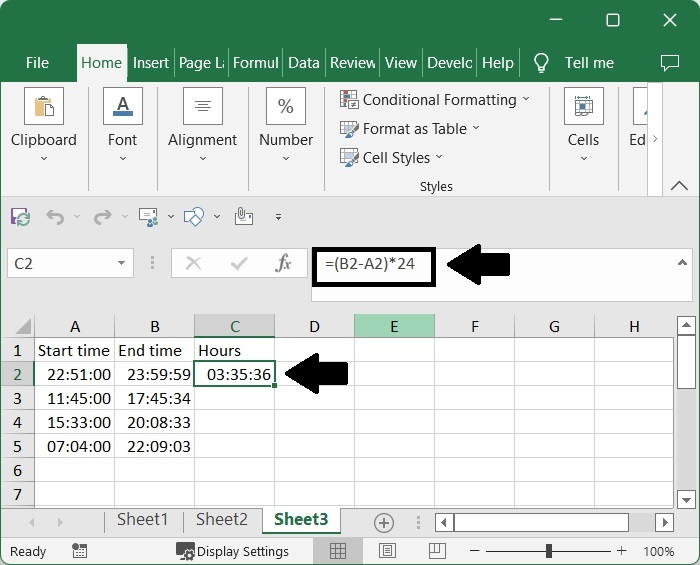Click the Conditional Formatting icon

pyautogui.click(x=349, y=99)
